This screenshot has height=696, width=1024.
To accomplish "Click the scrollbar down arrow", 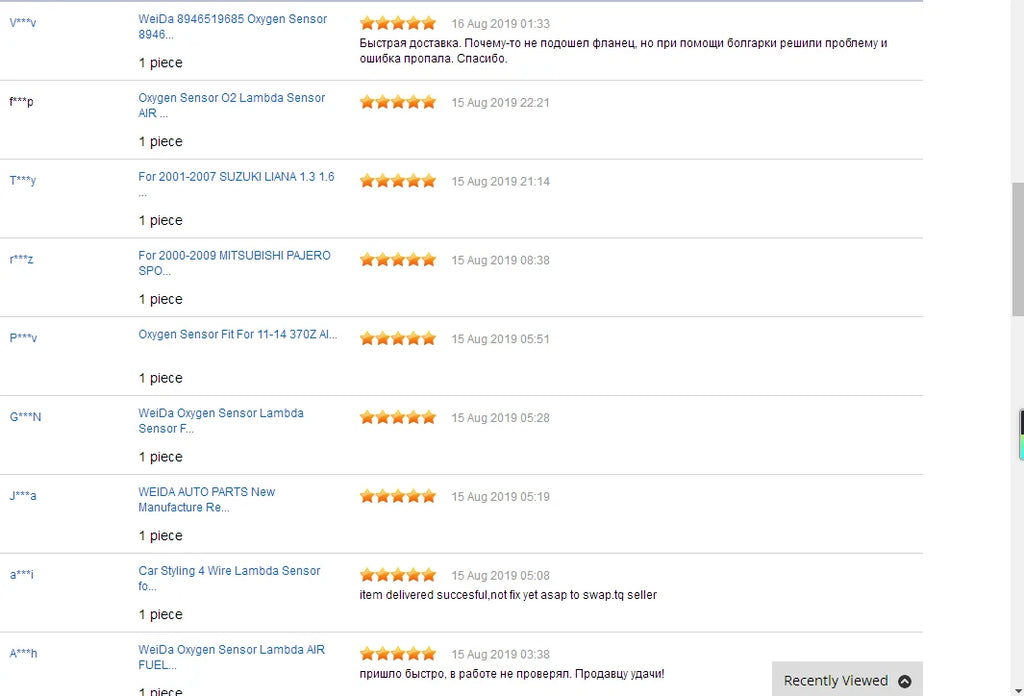I will (x=1017, y=690).
